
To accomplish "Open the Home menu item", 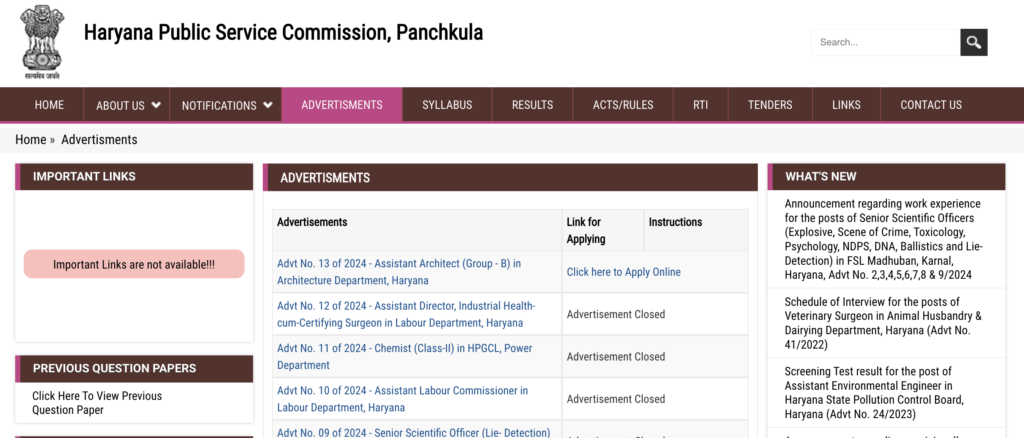I will click(x=49, y=105).
